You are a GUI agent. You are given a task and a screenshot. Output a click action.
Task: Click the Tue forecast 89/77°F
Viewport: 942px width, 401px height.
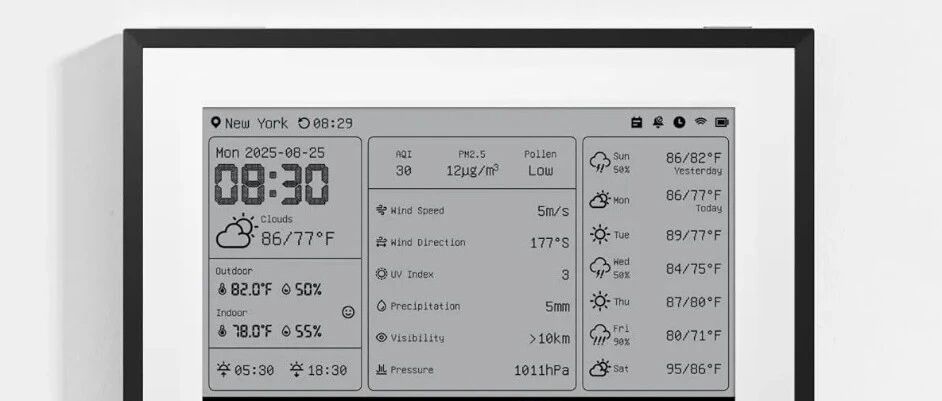coord(694,235)
